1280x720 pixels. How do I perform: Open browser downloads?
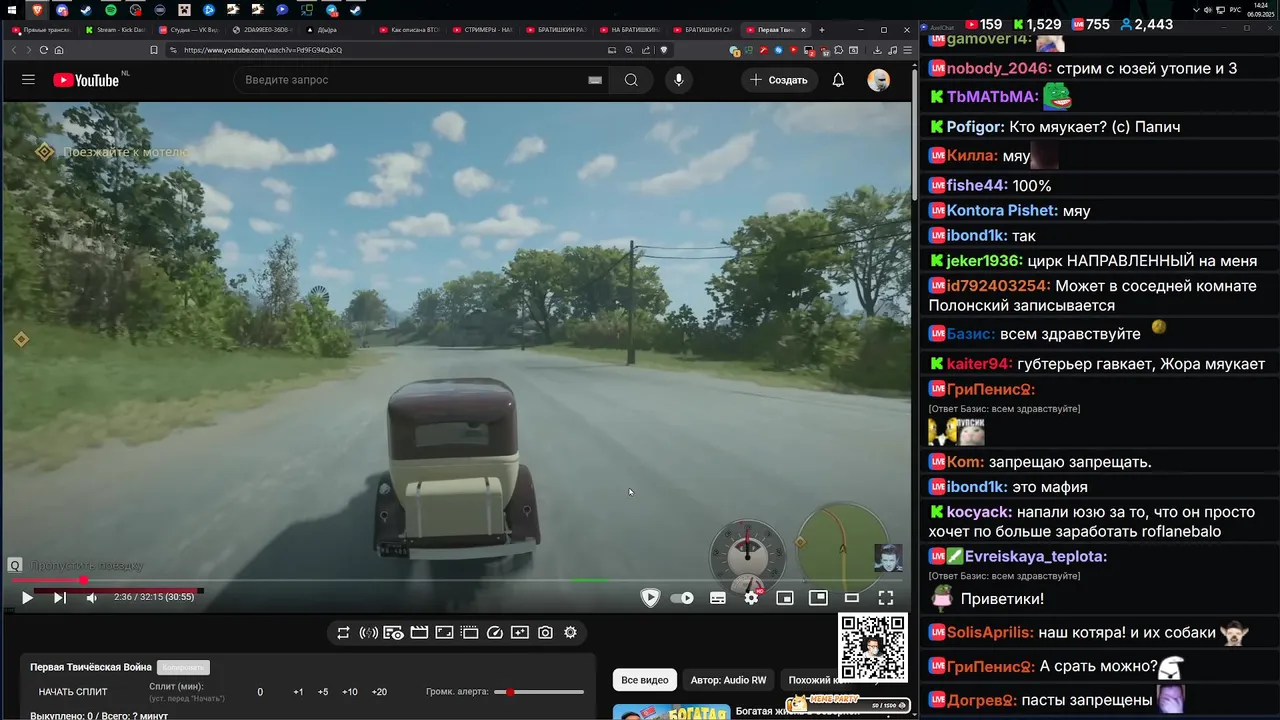877,50
